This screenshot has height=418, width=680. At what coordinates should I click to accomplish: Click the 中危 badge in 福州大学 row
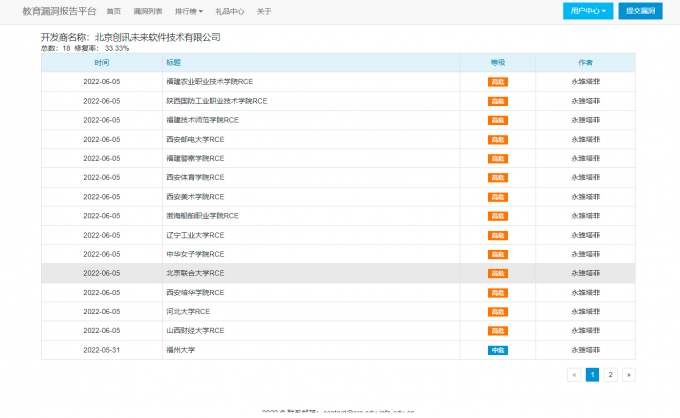click(497, 350)
